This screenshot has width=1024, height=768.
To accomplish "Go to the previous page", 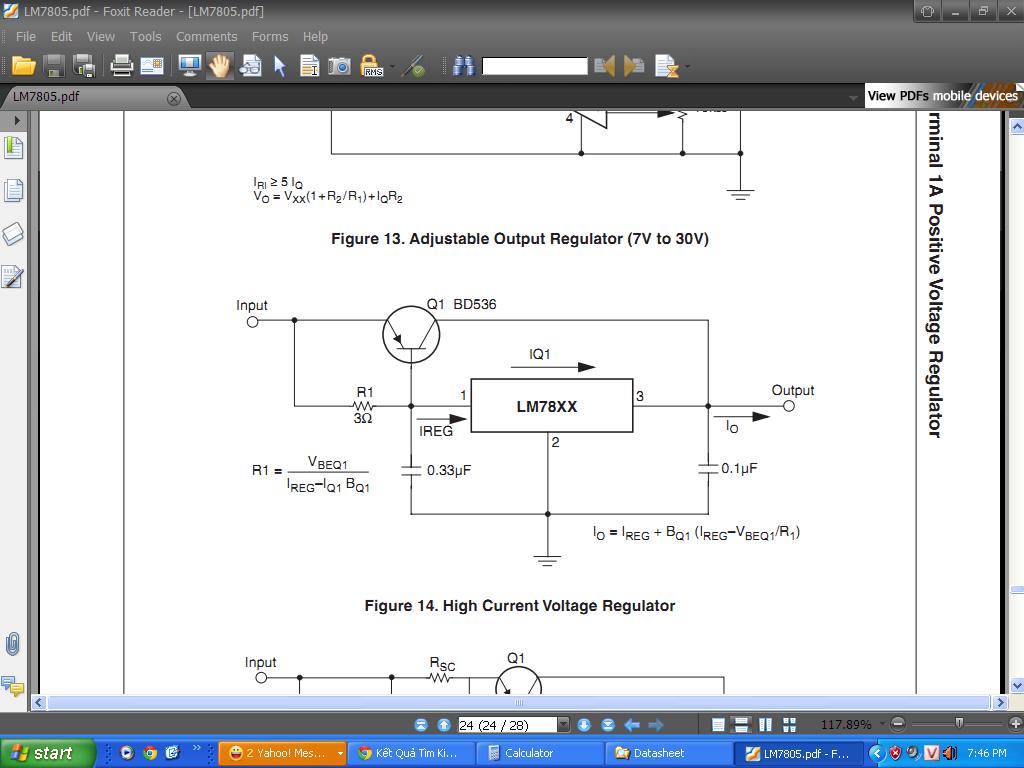I will click(444, 725).
